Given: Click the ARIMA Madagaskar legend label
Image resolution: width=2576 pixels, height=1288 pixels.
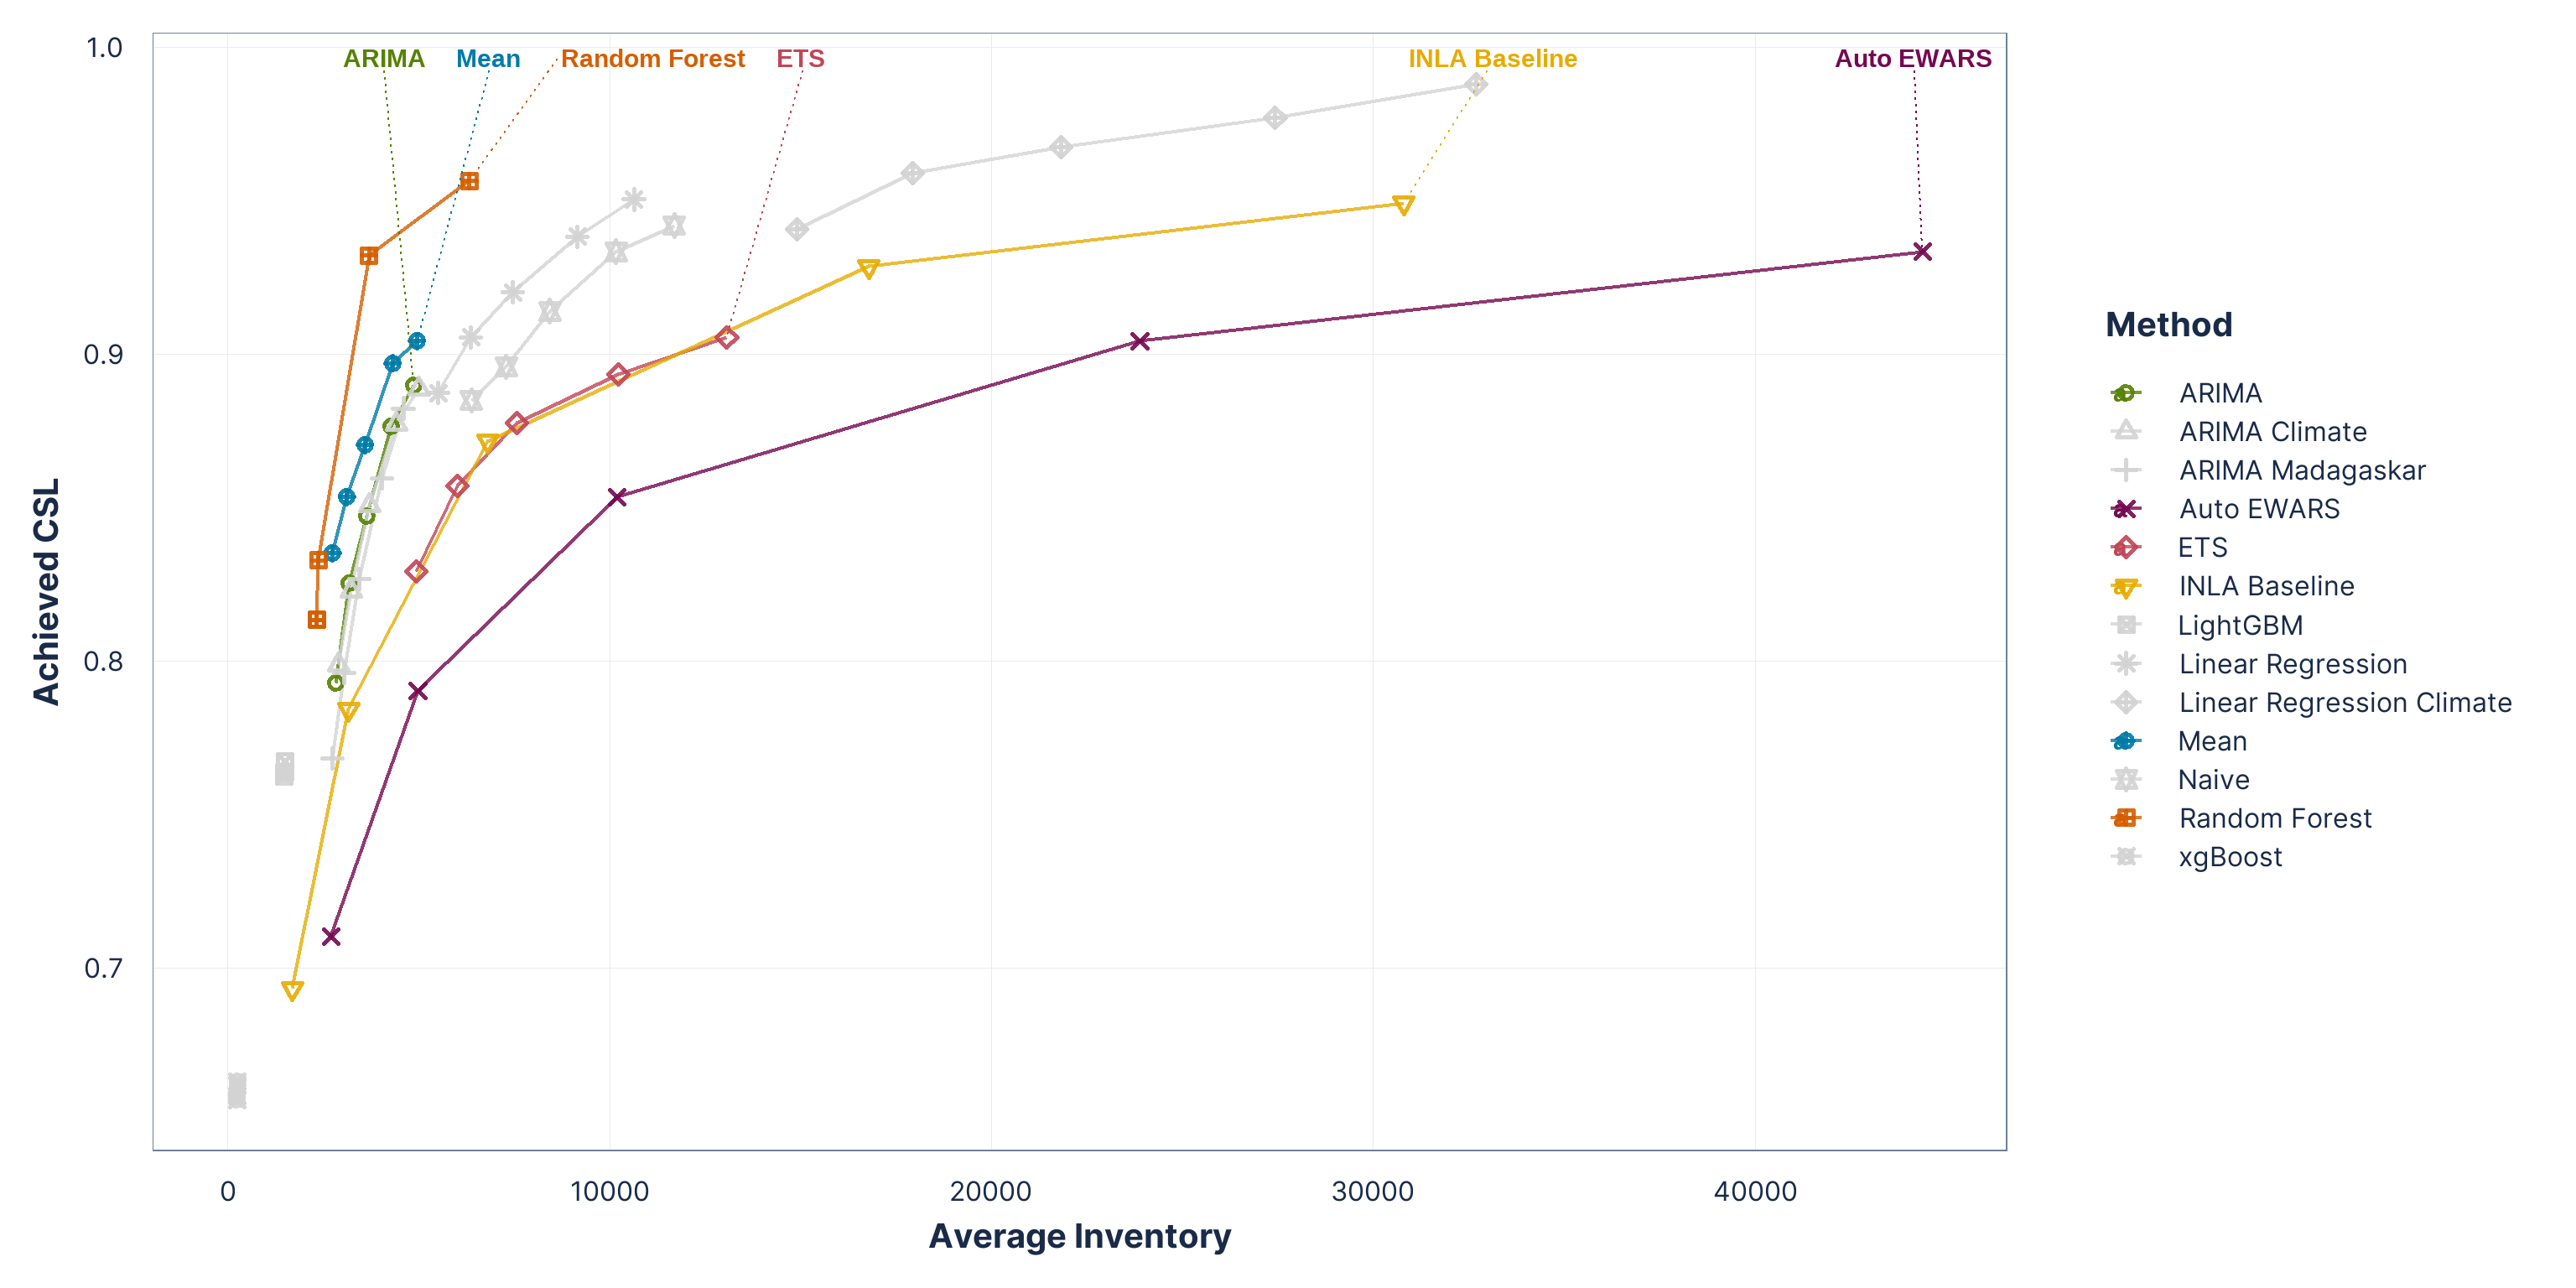Looking at the screenshot, I should pyautogui.click(x=2301, y=470).
